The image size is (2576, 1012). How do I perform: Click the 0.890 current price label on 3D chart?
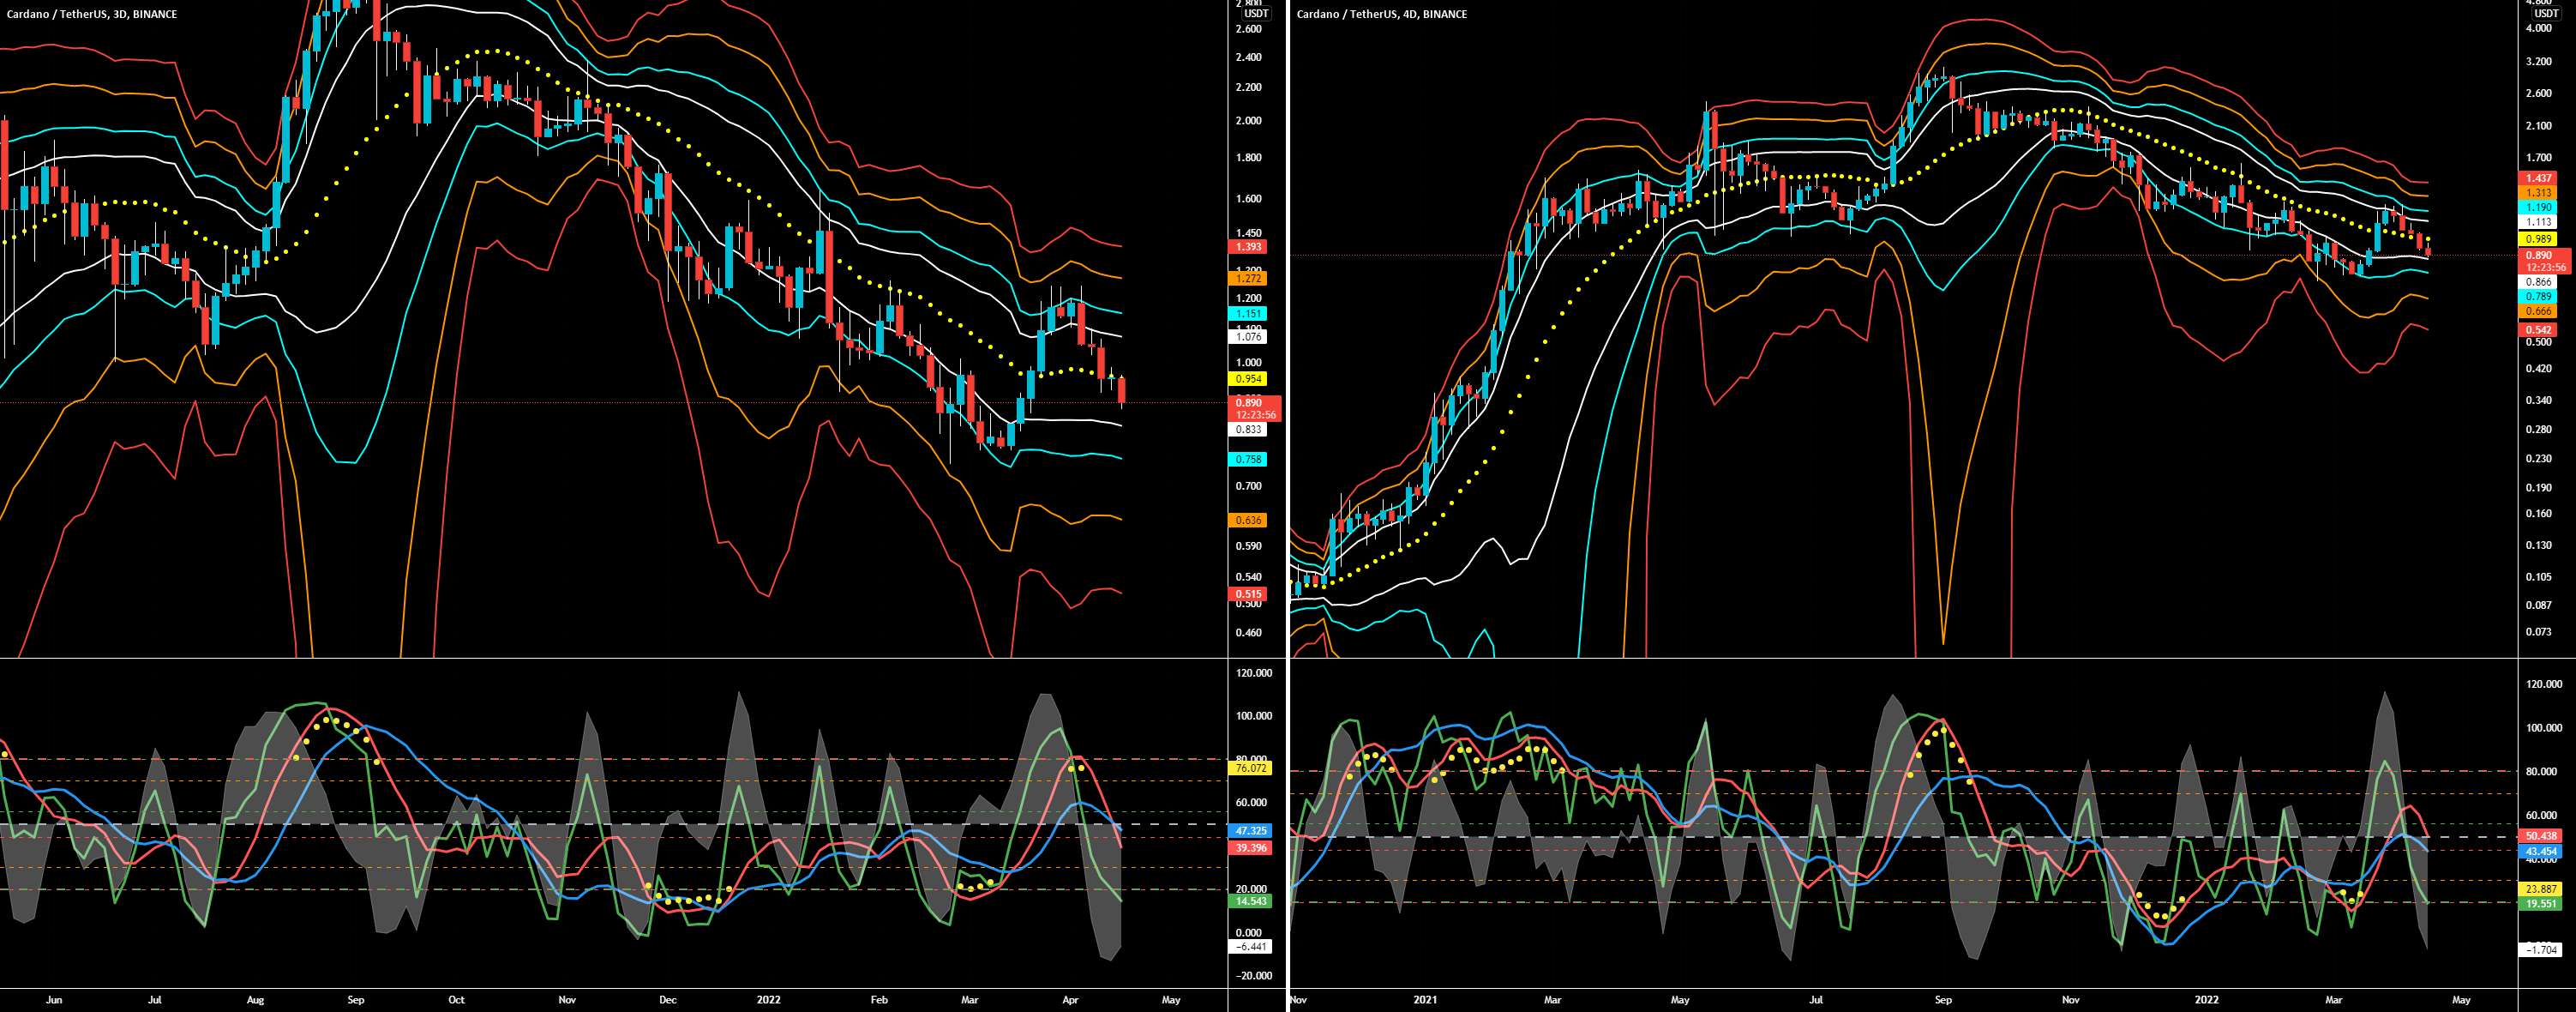(x=1250, y=402)
